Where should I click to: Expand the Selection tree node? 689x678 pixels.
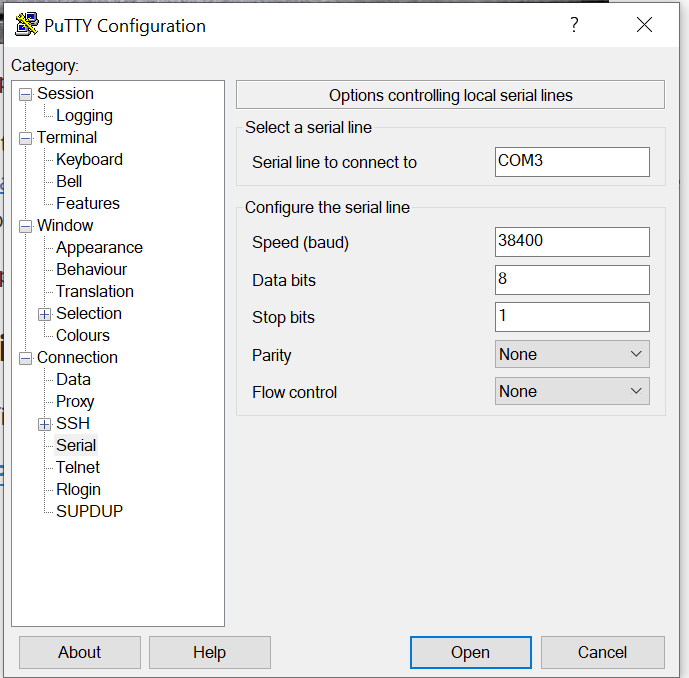[x=44, y=315]
